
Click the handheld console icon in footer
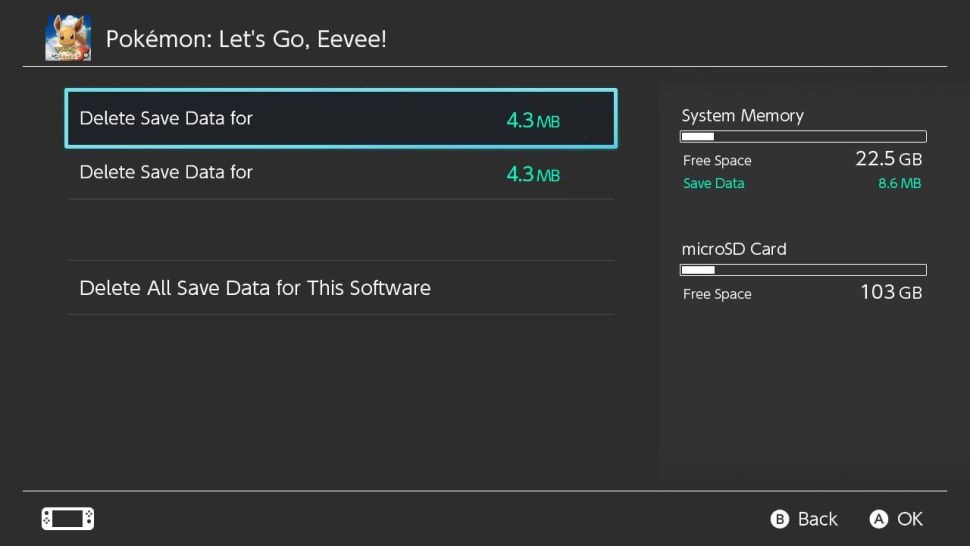pyautogui.click(x=68, y=518)
